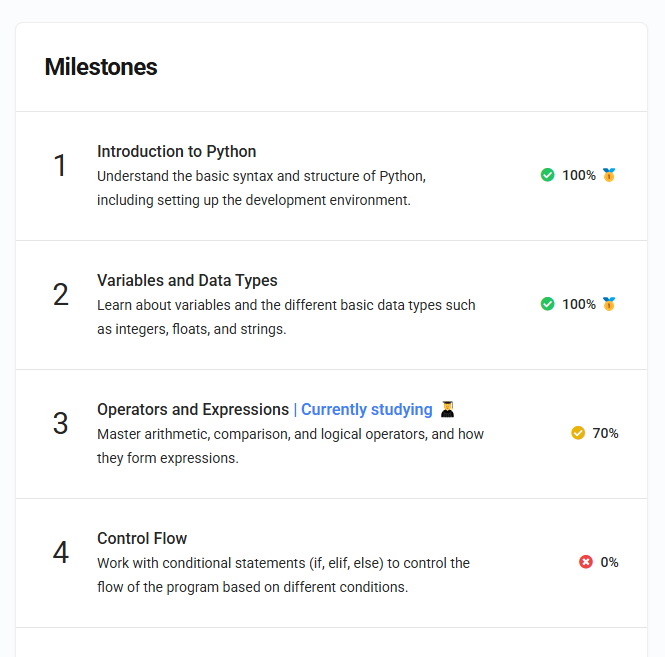The width and height of the screenshot is (665, 657).
Task: Click milestone number 1
Action: pyautogui.click(x=60, y=165)
